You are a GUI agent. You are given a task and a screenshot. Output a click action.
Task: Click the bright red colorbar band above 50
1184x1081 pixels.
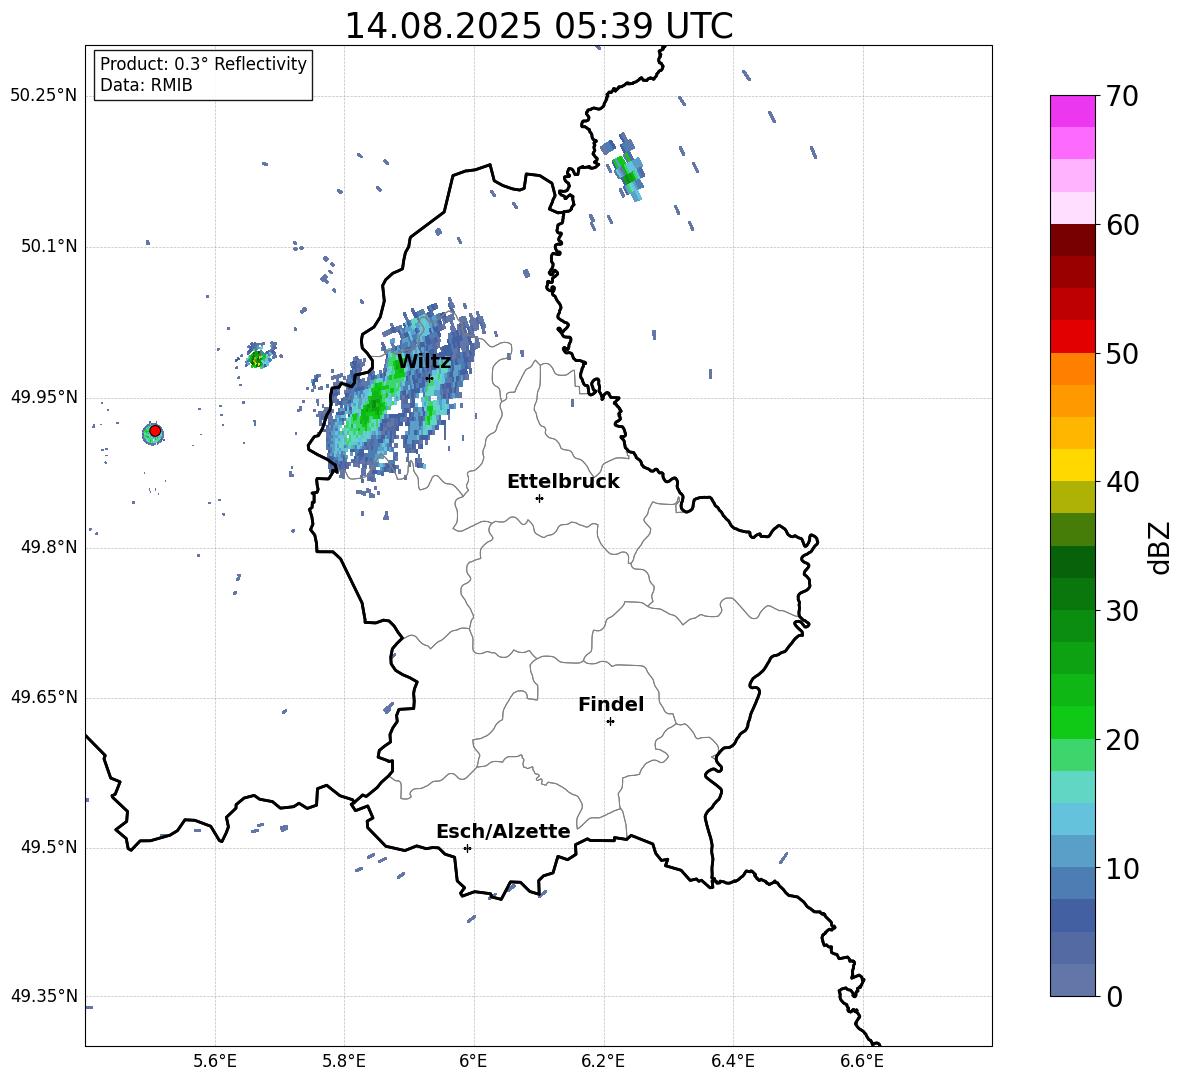click(x=1072, y=337)
